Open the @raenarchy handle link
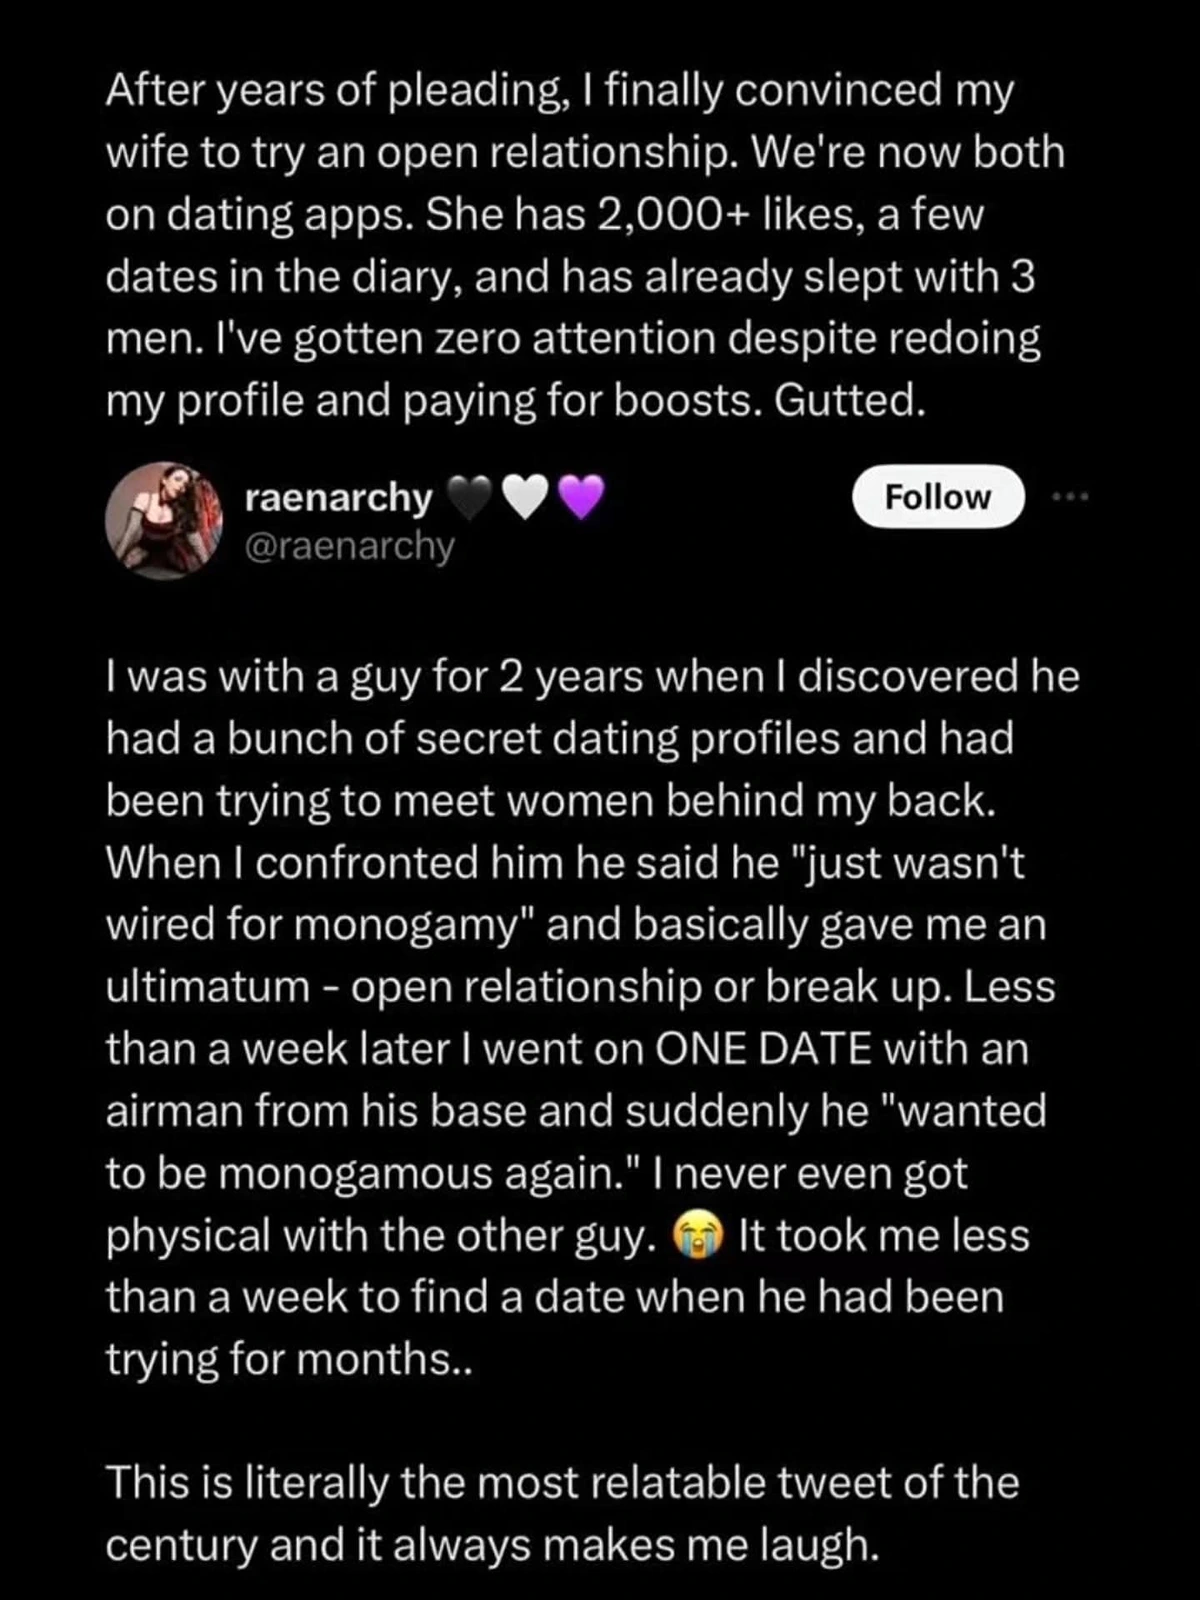The height and width of the screenshot is (1600, 1200). click(x=349, y=546)
